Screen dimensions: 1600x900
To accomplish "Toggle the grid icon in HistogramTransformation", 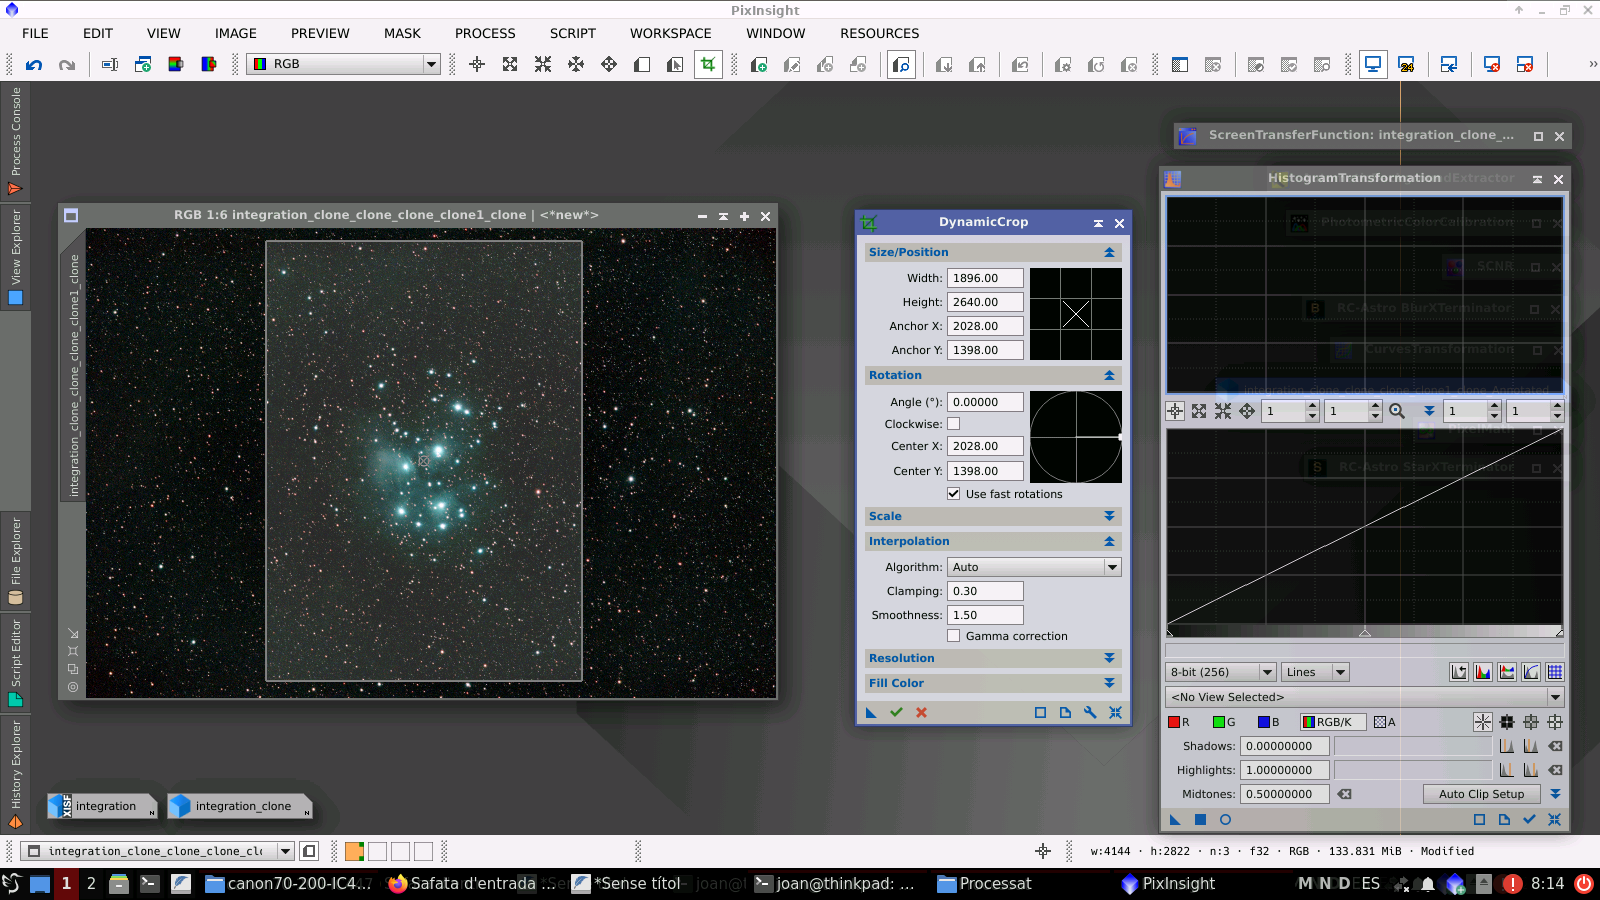I will 1556,671.
